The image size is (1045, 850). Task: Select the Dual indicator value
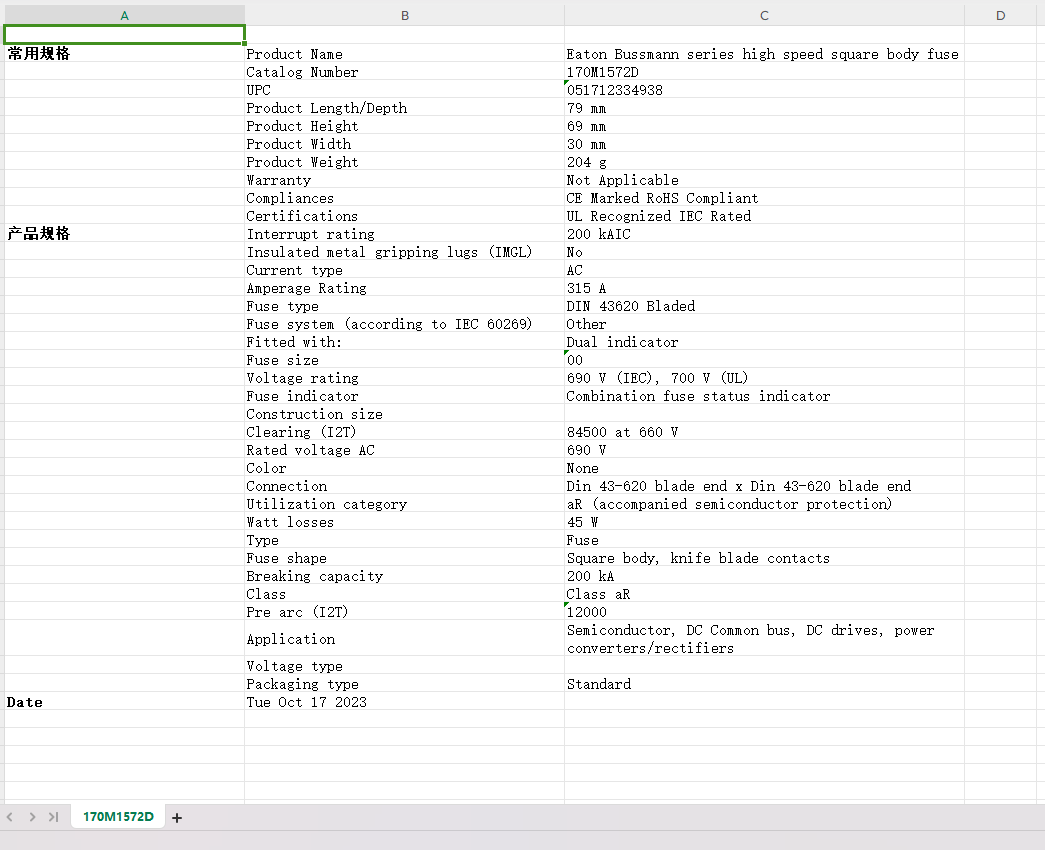coord(764,341)
